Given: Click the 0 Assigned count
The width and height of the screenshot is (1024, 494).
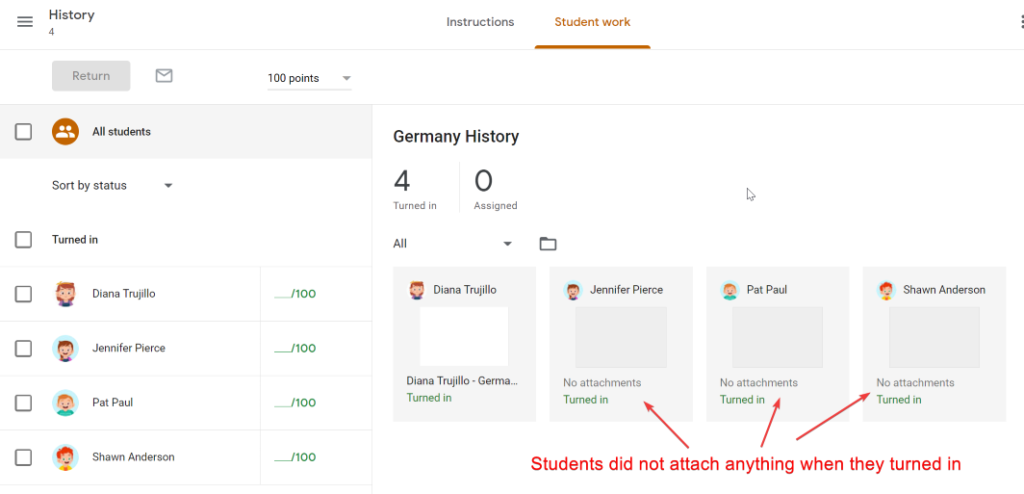Looking at the screenshot, I should click(495, 188).
